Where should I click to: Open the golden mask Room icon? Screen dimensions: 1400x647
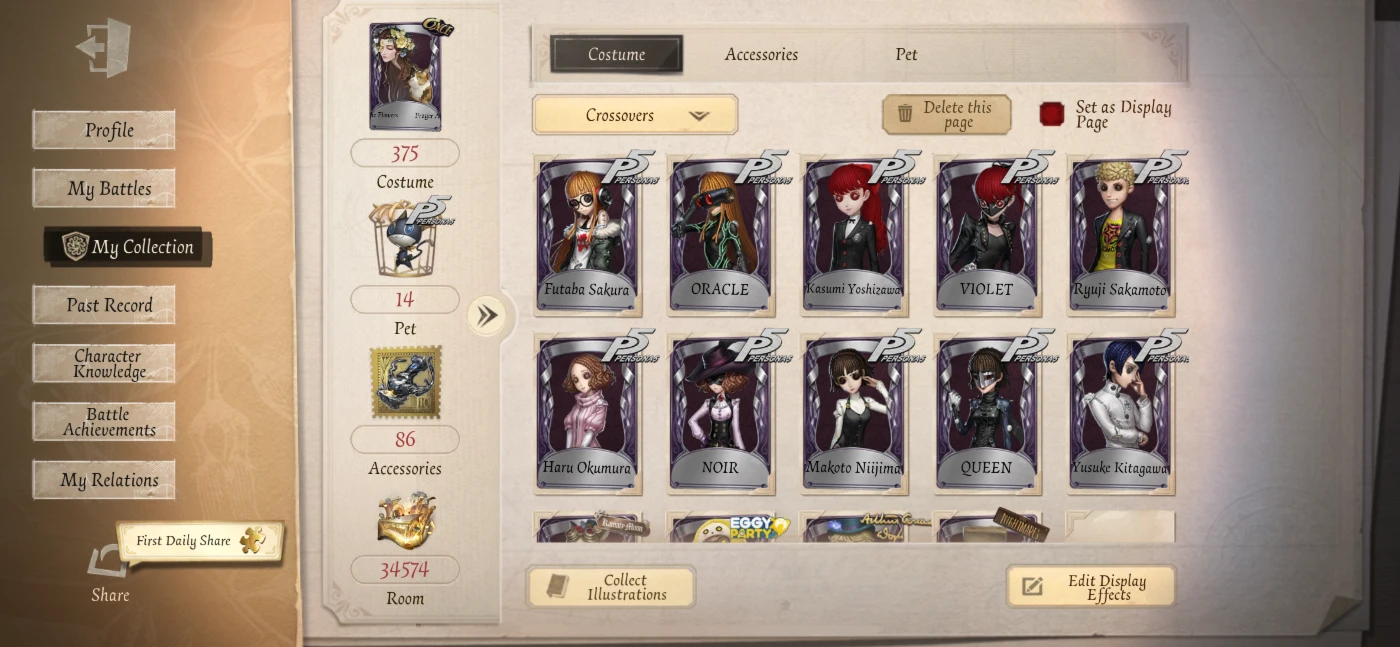pyautogui.click(x=405, y=521)
